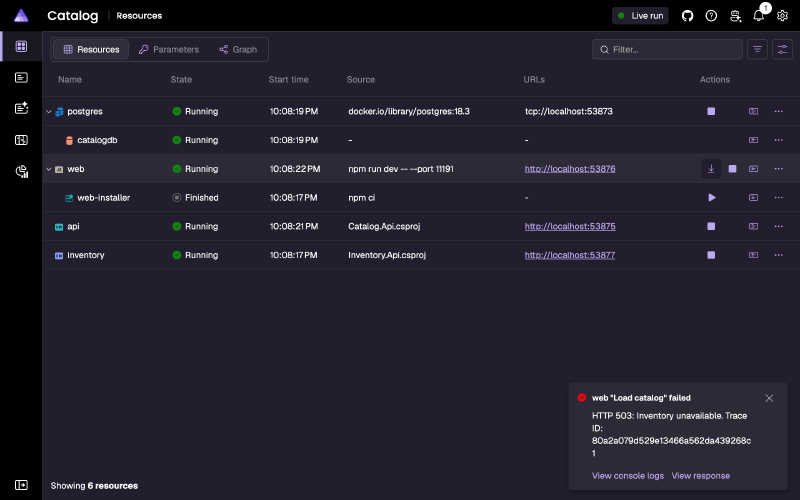The image size is (800, 500).
Task: Collapse the postgres resource row
Action: click(x=49, y=112)
